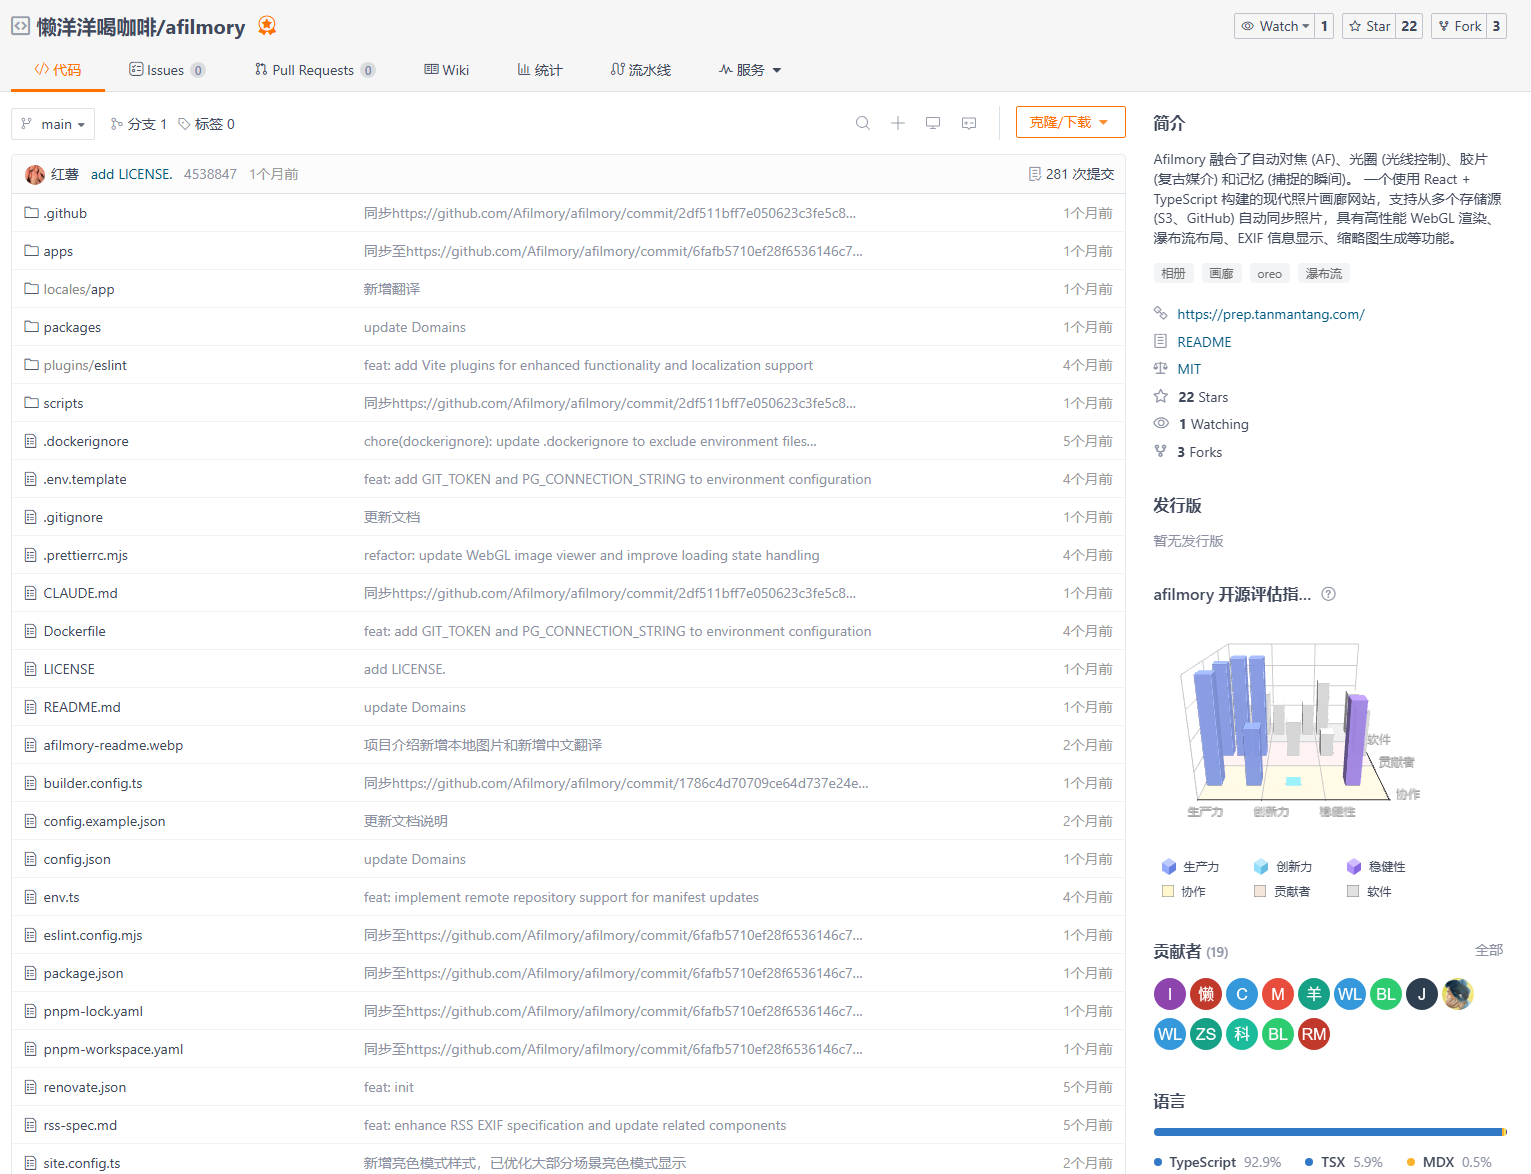Open the Watch dropdown
Viewport: 1531px width, 1174px height.
(1274, 26)
